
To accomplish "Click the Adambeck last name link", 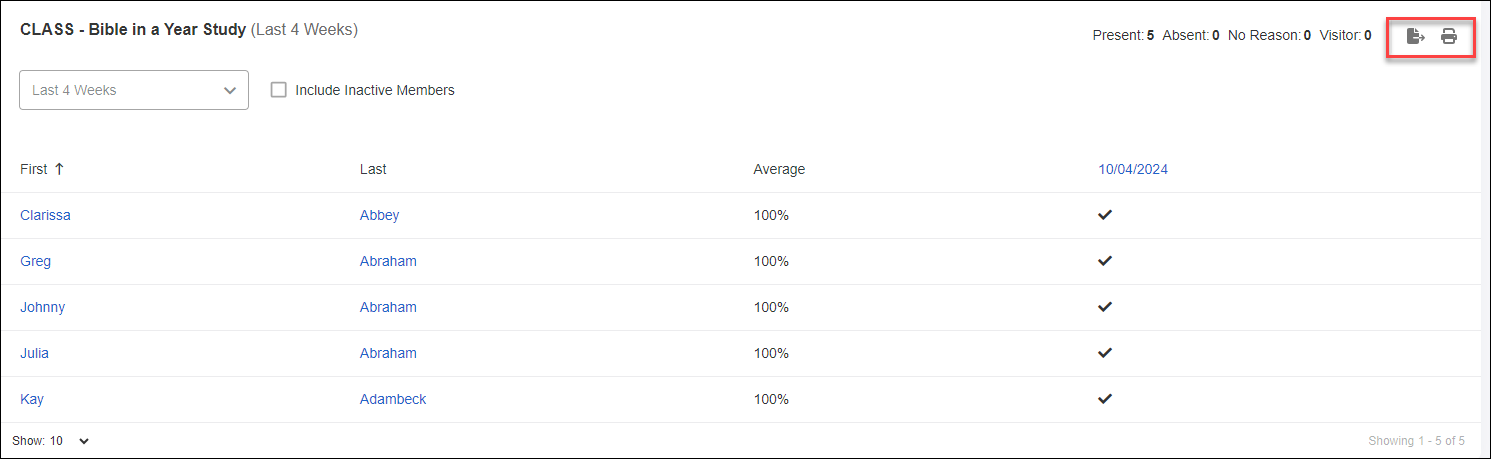I will point(393,399).
